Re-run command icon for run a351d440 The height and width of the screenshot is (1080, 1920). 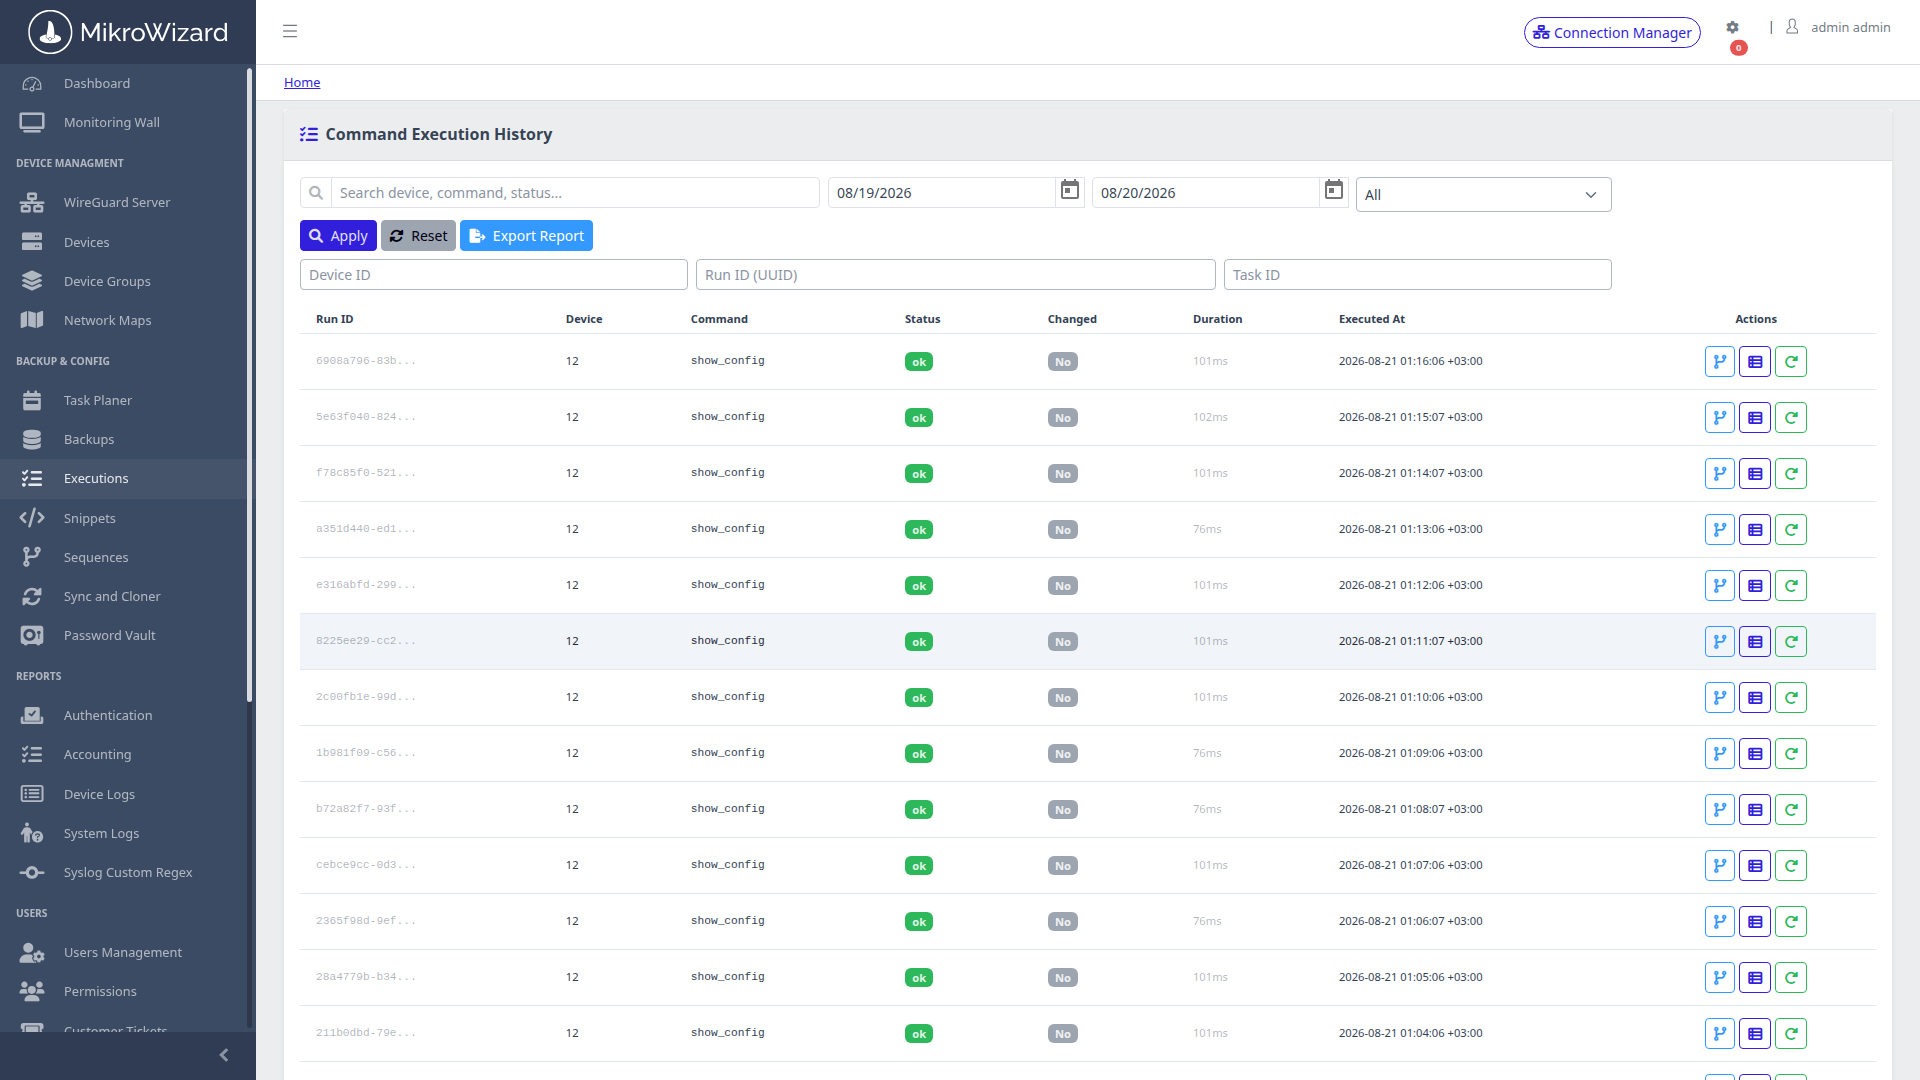pyautogui.click(x=1791, y=530)
